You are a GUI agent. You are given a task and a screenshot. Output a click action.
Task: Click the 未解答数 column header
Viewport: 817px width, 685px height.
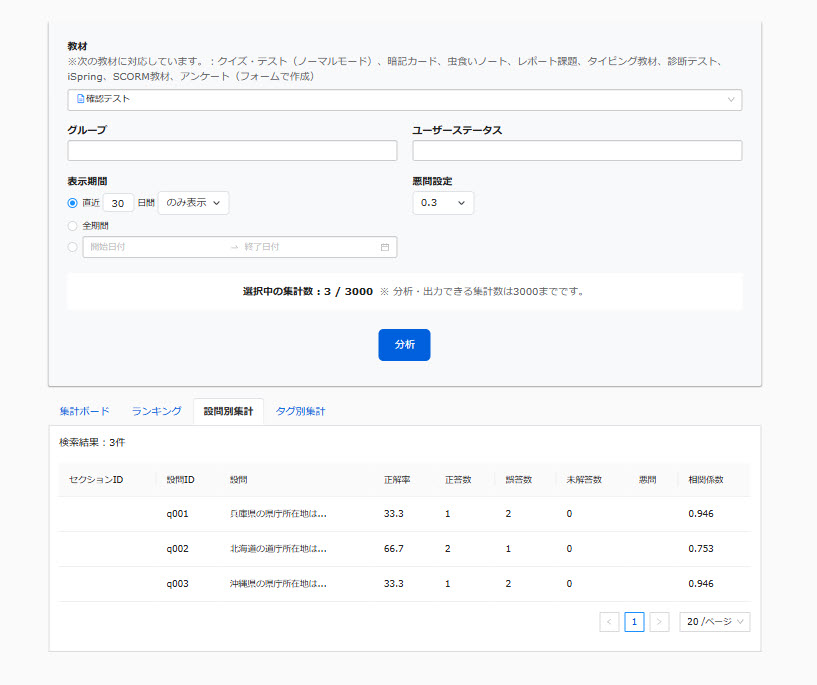584,480
